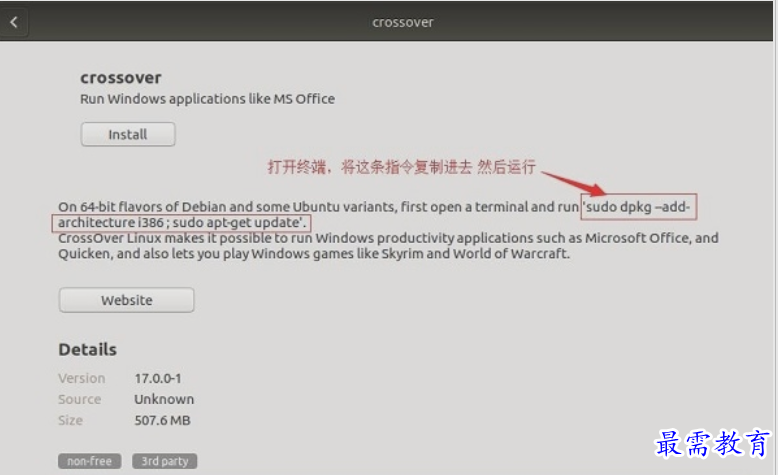The height and width of the screenshot is (475, 778).
Task: Open the crossover Website link button
Action: [127, 300]
